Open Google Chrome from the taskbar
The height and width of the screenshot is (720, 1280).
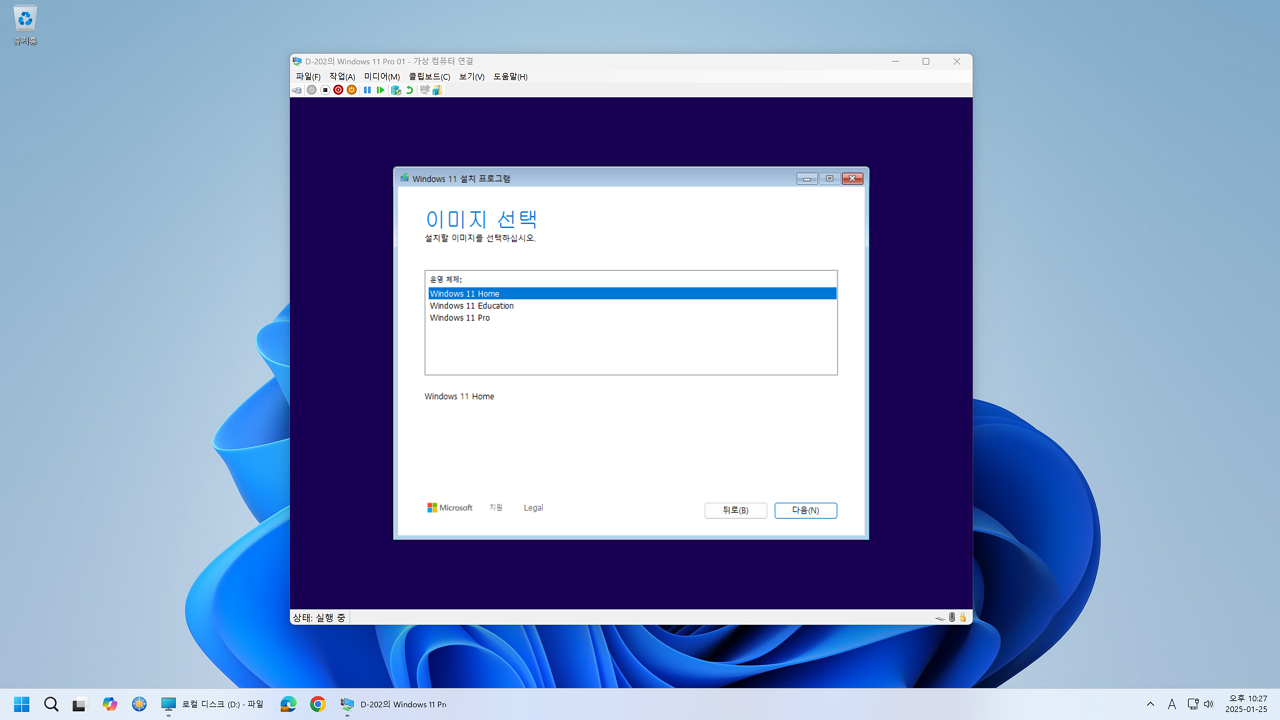(x=318, y=704)
